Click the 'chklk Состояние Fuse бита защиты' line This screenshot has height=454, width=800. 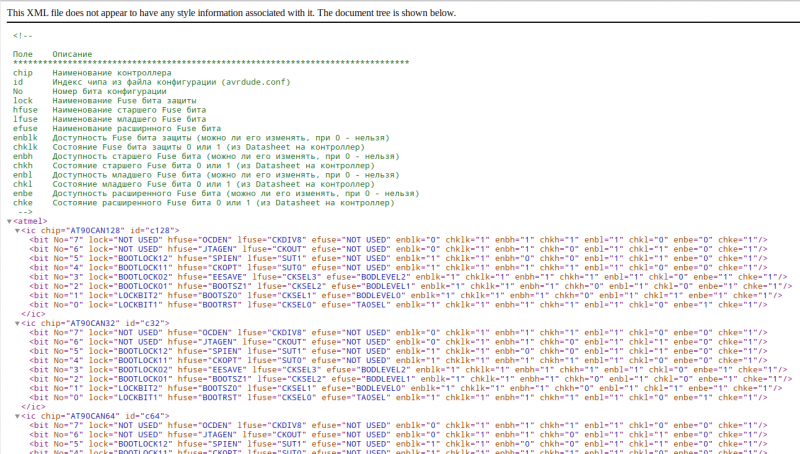[189, 147]
